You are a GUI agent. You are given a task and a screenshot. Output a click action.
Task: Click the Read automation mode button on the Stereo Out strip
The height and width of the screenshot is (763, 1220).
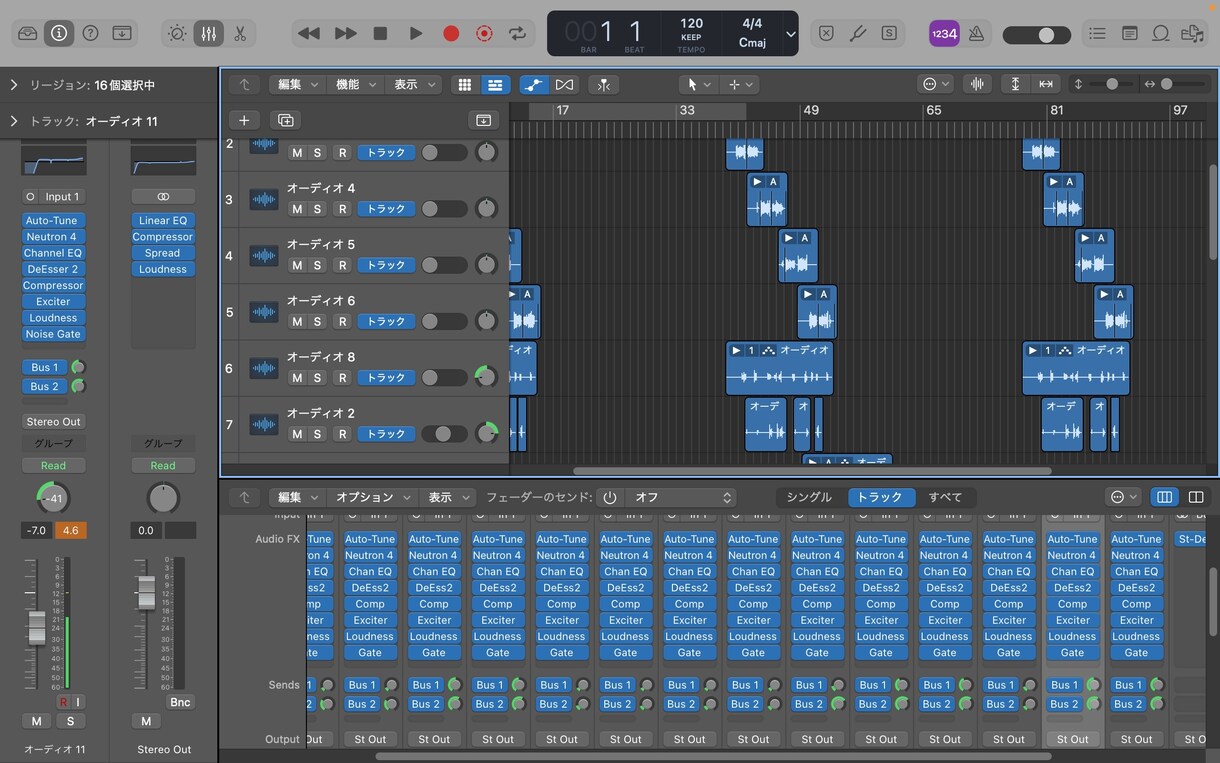163,466
